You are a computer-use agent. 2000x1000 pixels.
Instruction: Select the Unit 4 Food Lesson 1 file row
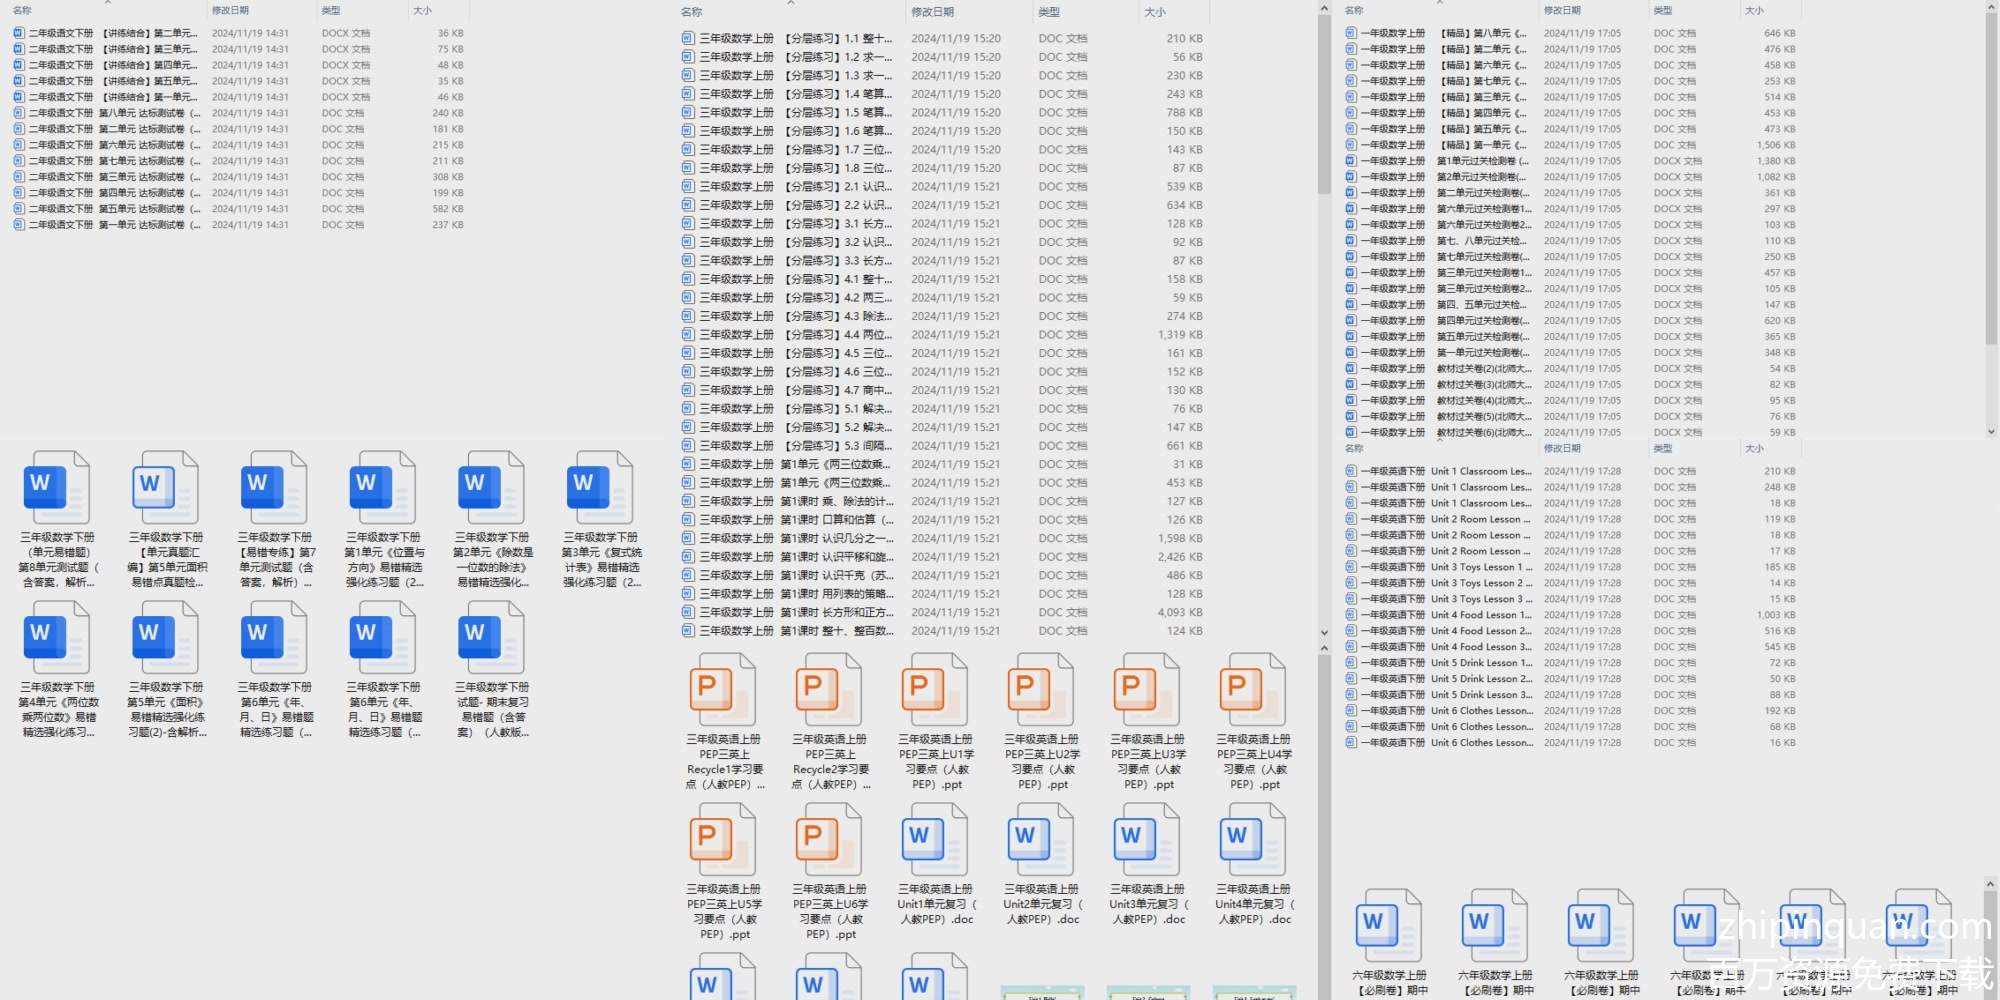(1480, 615)
